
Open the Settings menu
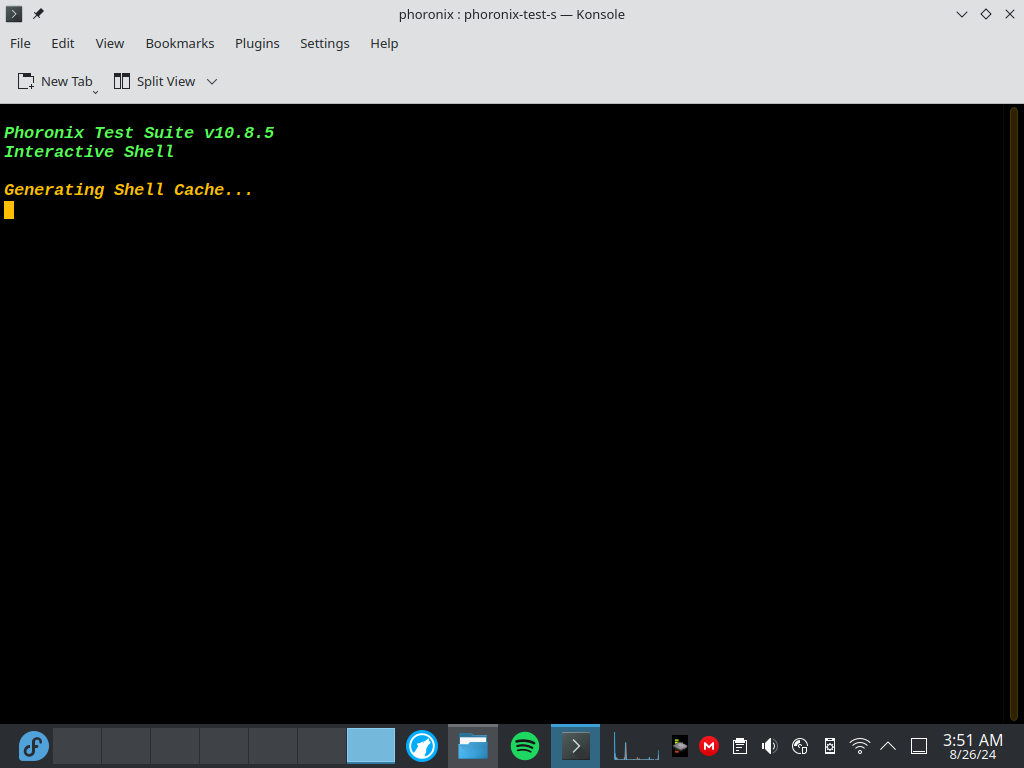point(325,43)
